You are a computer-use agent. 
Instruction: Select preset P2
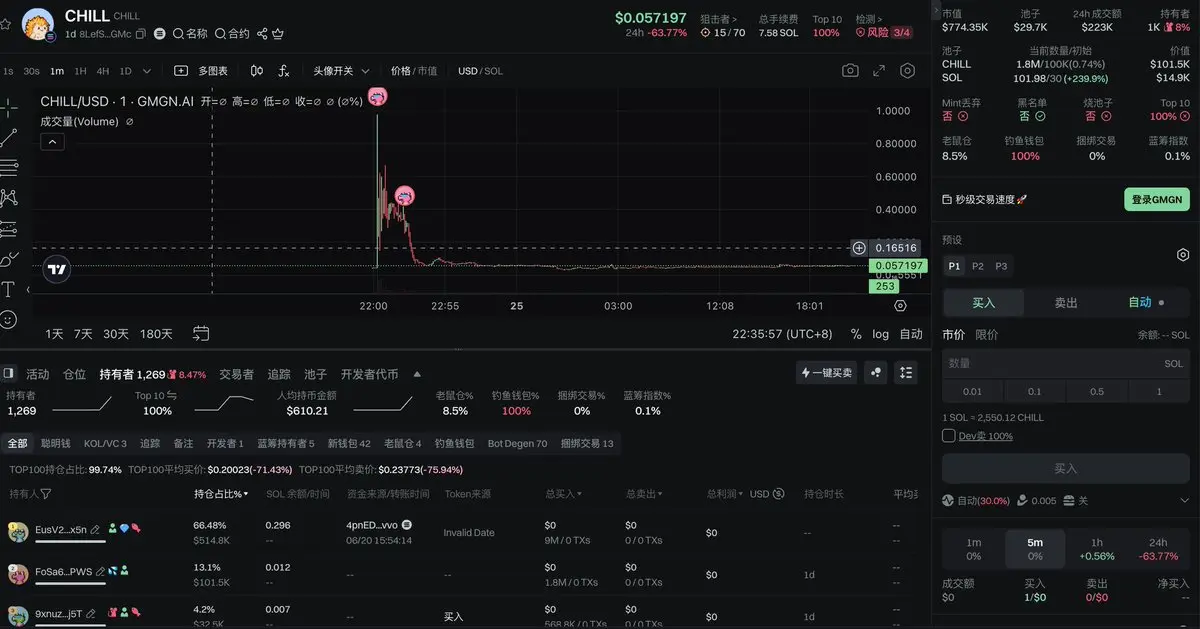(x=977, y=266)
